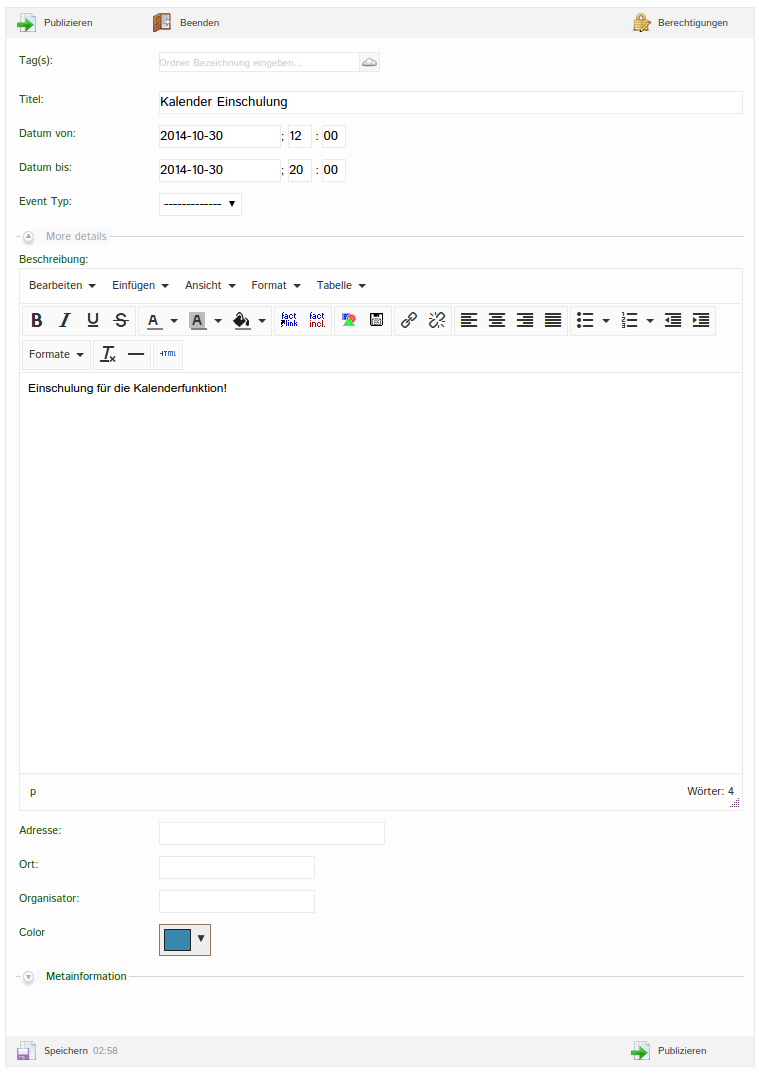Align text right
Viewport: 759px width, 1073px height.
tap(525, 320)
